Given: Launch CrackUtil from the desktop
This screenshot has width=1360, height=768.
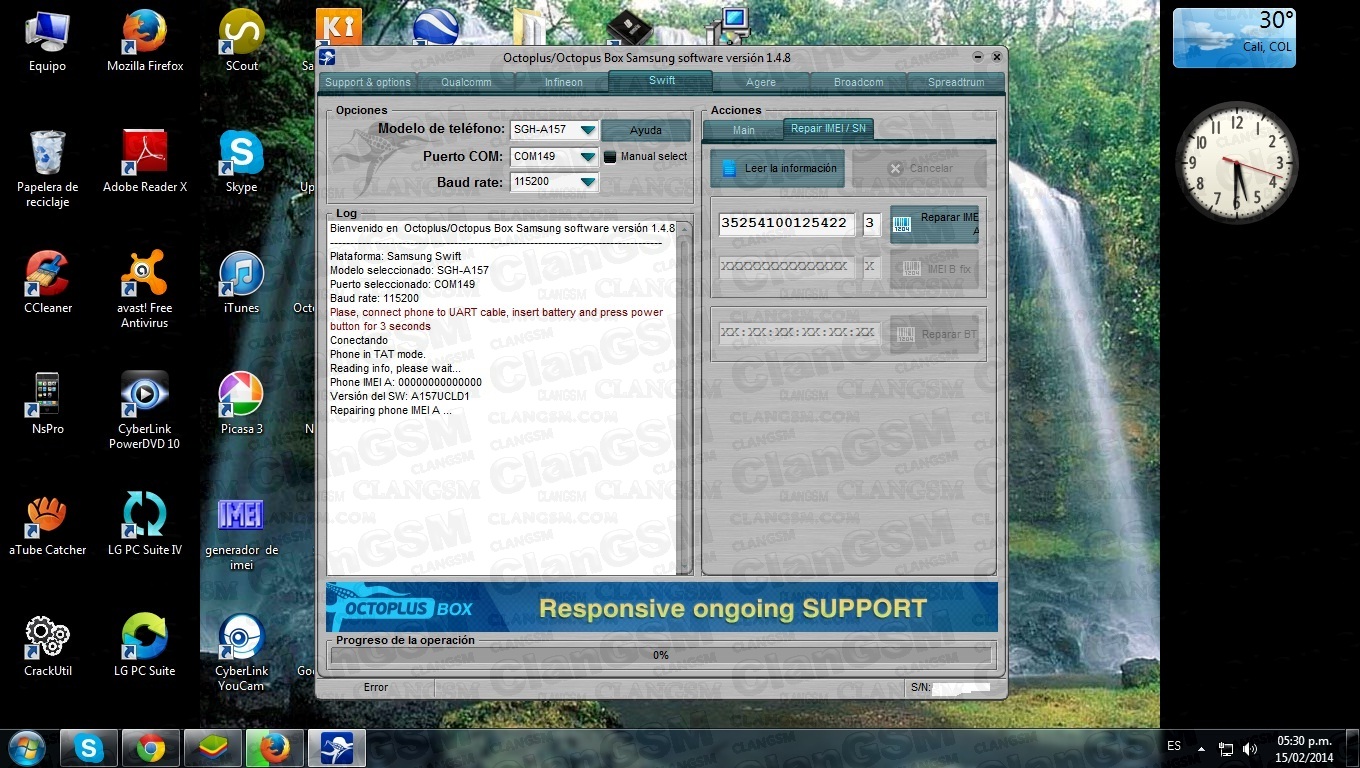Looking at the screenshot, I should [47, 646].
